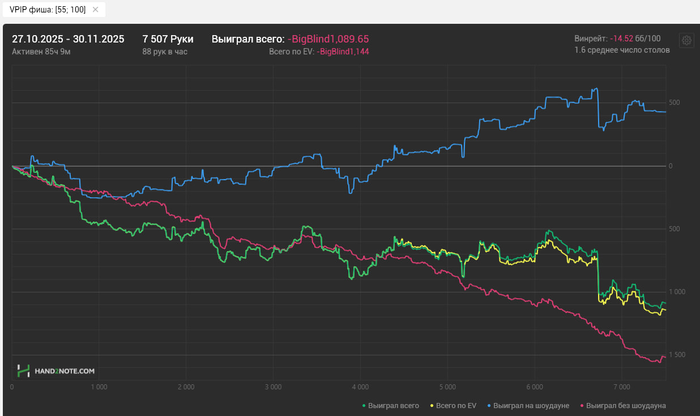
Task: Click the среднее число столов stat
Action: tap(620, 50)
